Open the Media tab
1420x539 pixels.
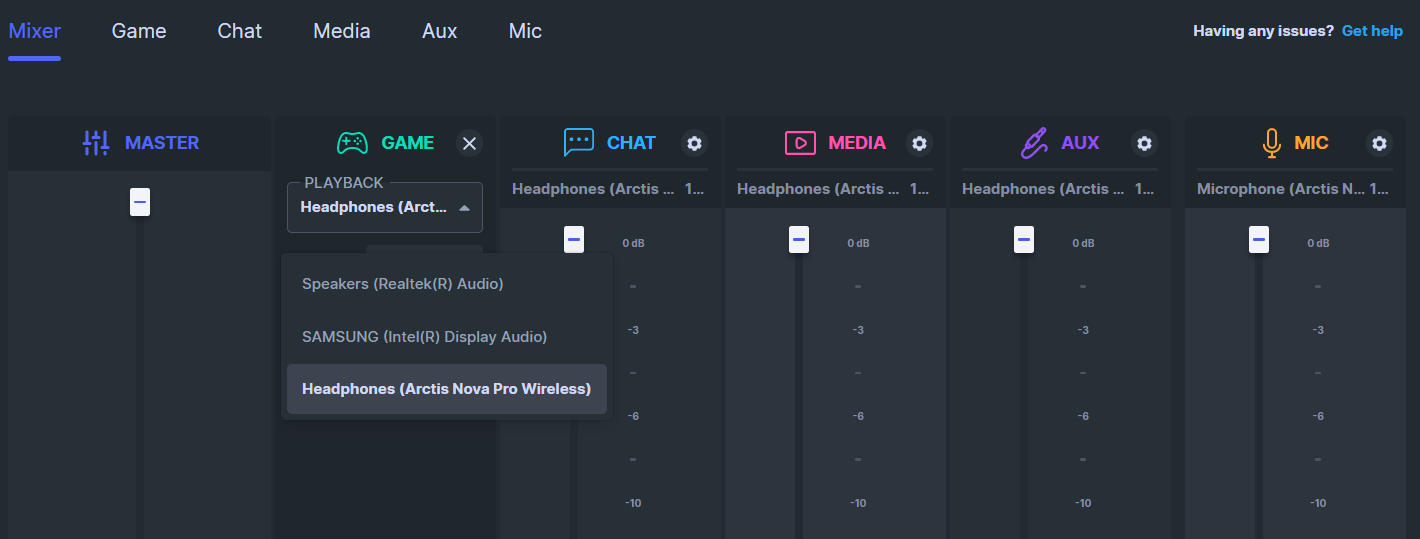[342, 31]
